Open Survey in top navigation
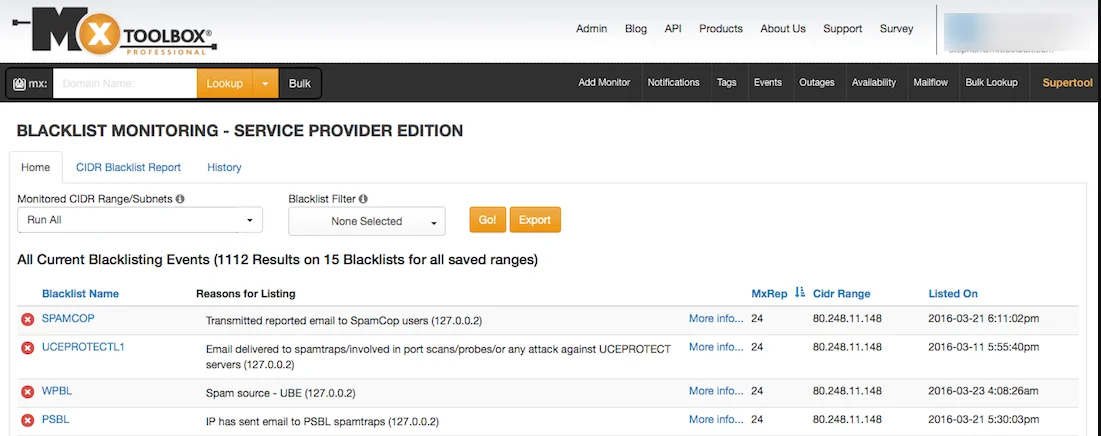This screenshot has height=436, width=1101. (x=897, y=29)
